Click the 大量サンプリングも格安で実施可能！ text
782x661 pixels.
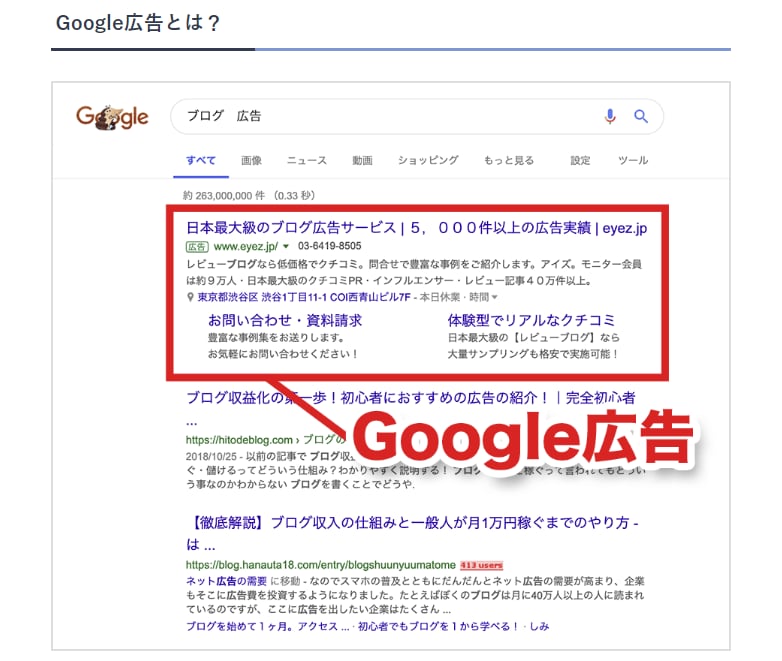click(533, 354)
